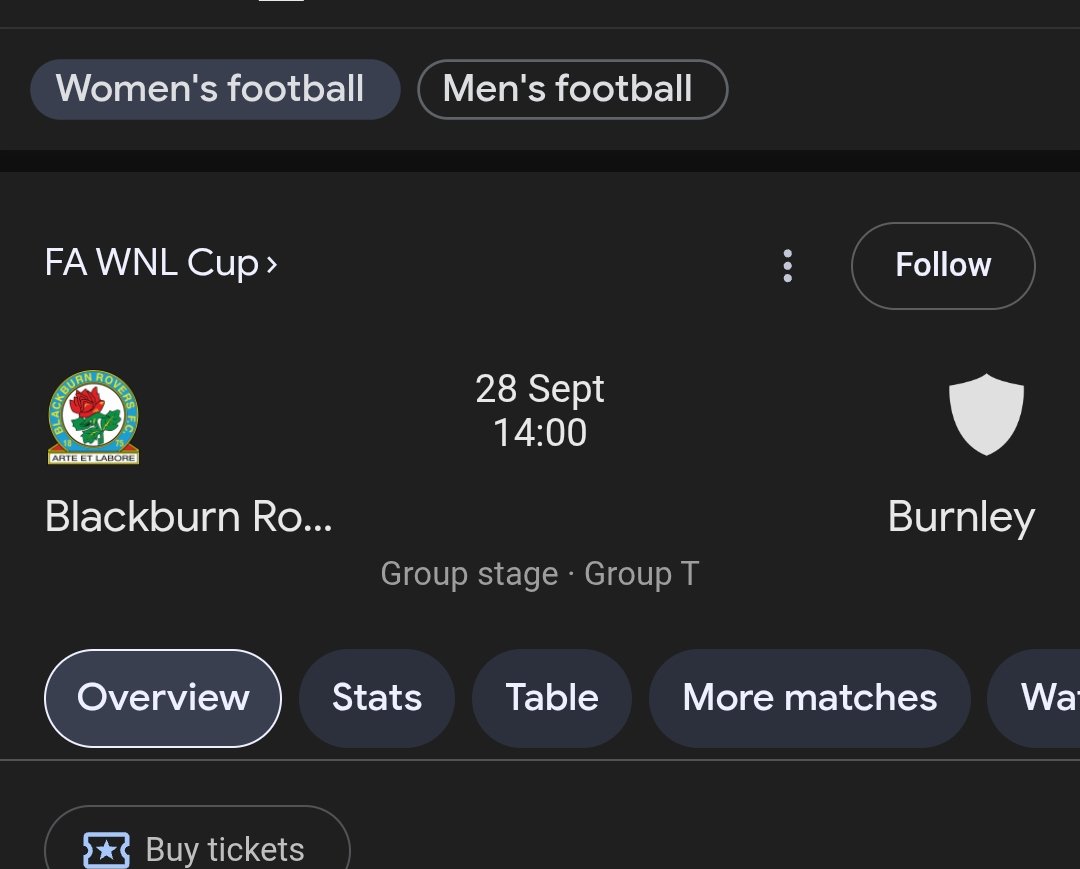
Task: Click the Blackburn Rovers club crest
Action: pos(94,417)
